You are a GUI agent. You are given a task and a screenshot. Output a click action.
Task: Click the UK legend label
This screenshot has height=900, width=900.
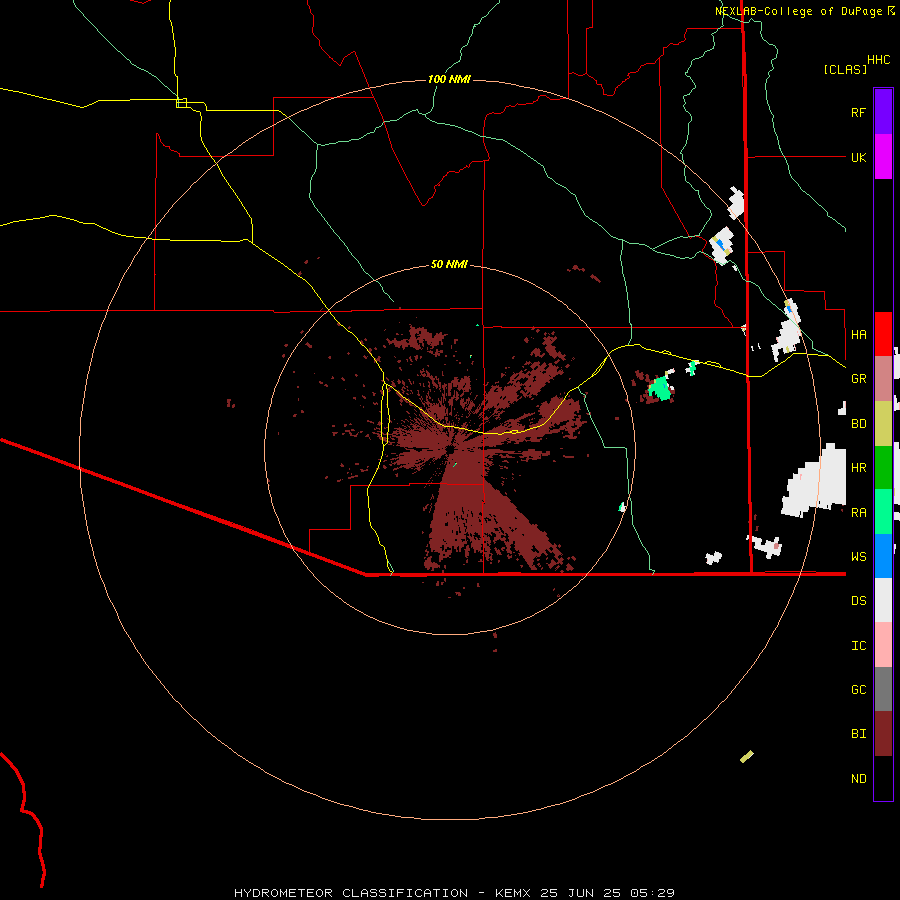pos(858,157)
